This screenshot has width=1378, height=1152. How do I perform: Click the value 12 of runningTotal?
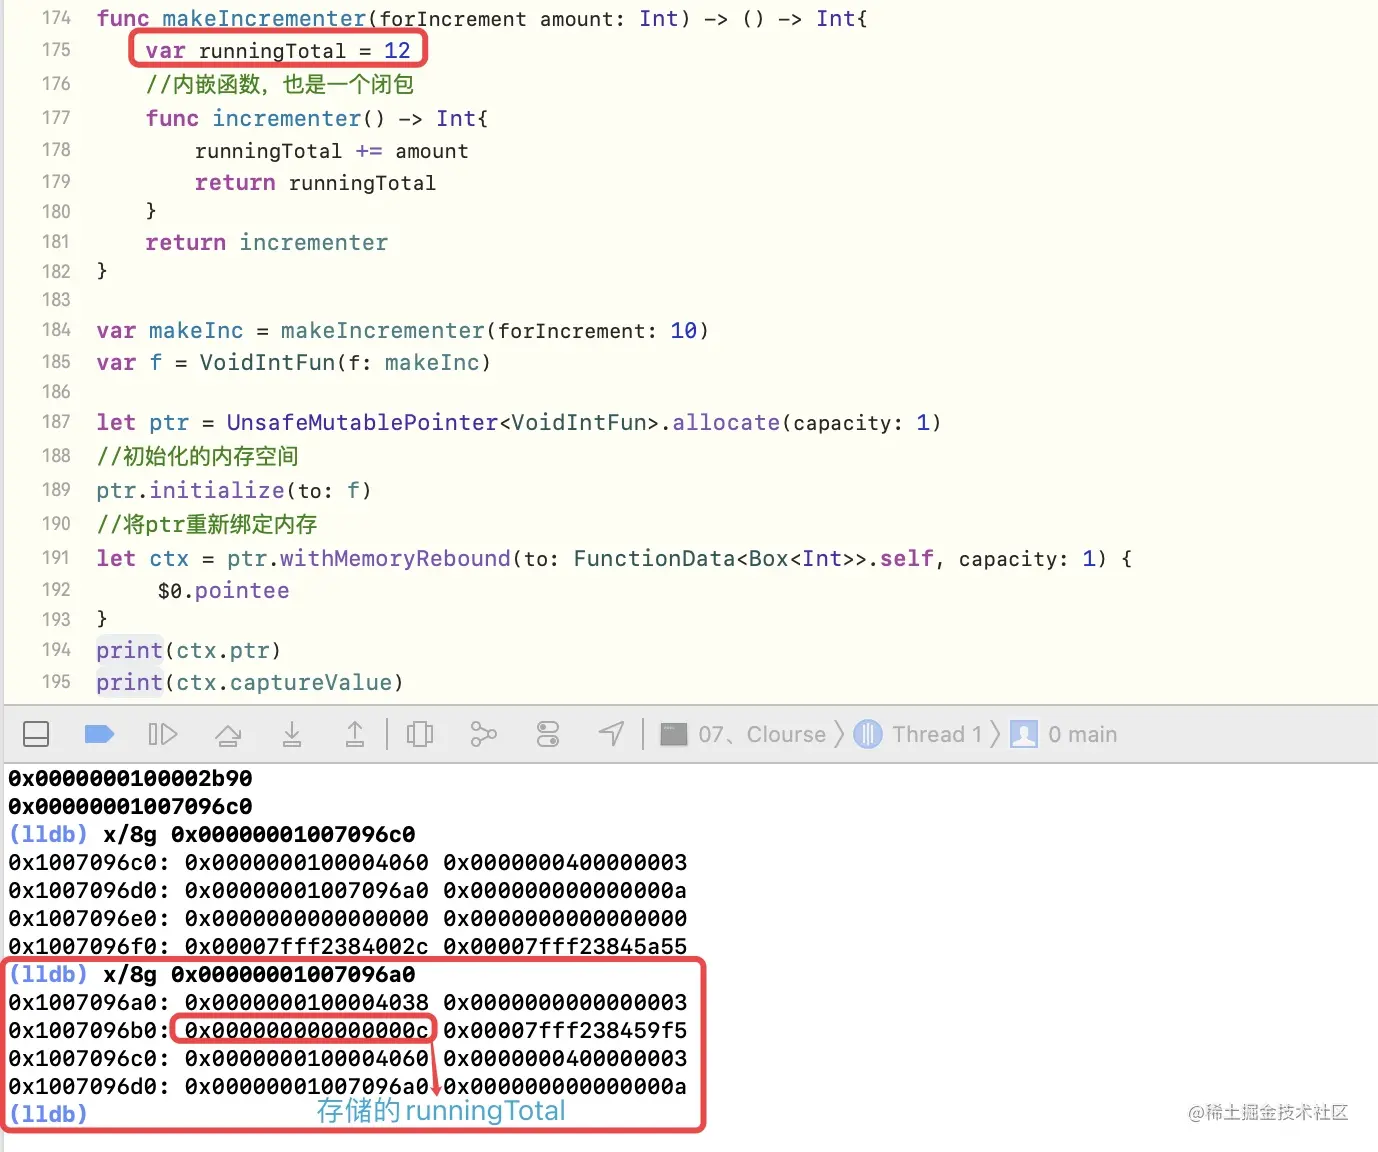point(397,50)
